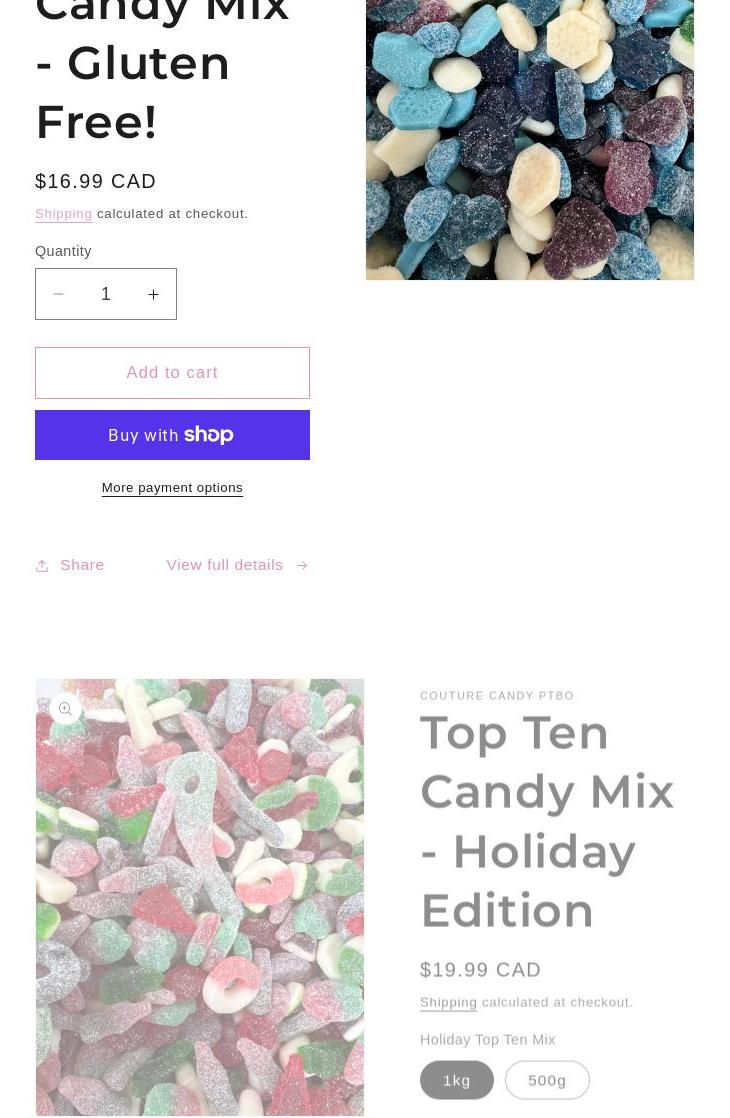
Task: Open Shipping link under $19.99 price
Action: click(448, 1002)
